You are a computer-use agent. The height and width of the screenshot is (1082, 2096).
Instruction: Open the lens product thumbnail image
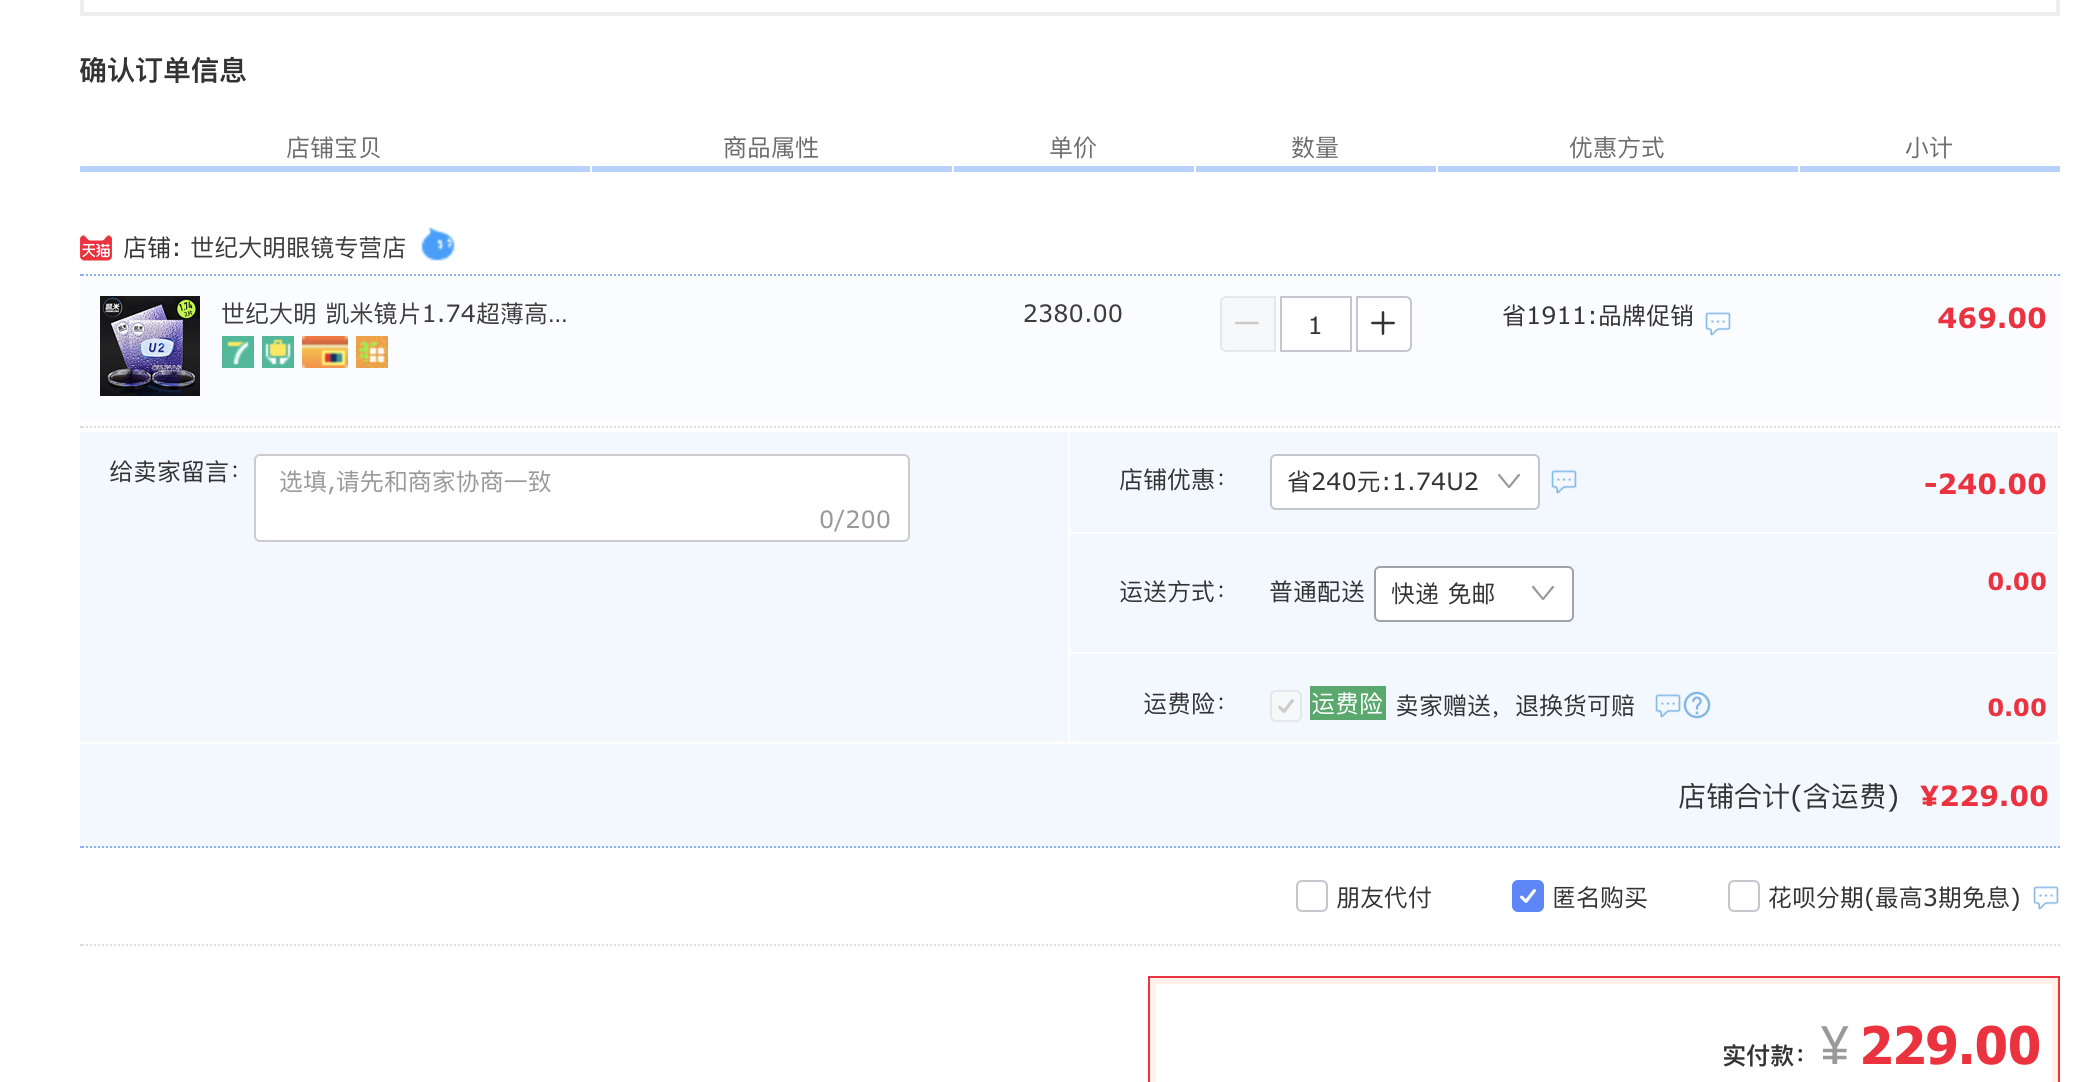pos(150,346)
